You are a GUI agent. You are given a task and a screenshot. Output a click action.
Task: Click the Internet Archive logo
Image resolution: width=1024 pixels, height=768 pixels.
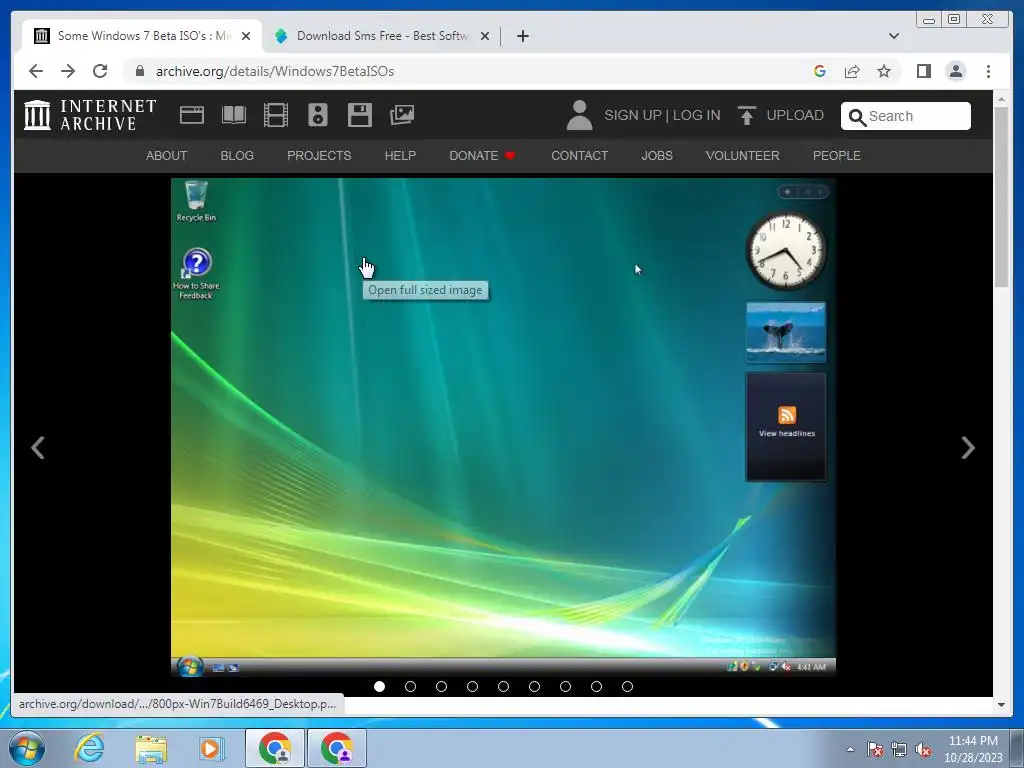click(90, 115)
